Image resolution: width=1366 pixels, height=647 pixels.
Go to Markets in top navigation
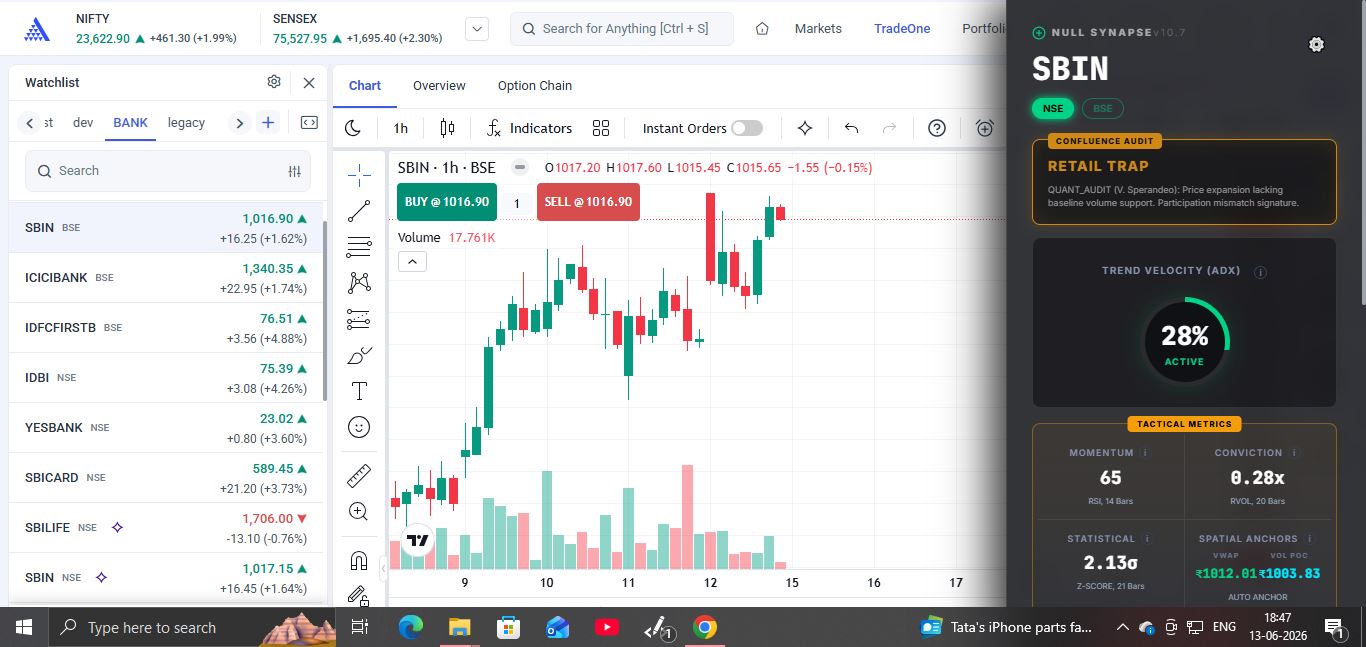(x=818, y=29)
